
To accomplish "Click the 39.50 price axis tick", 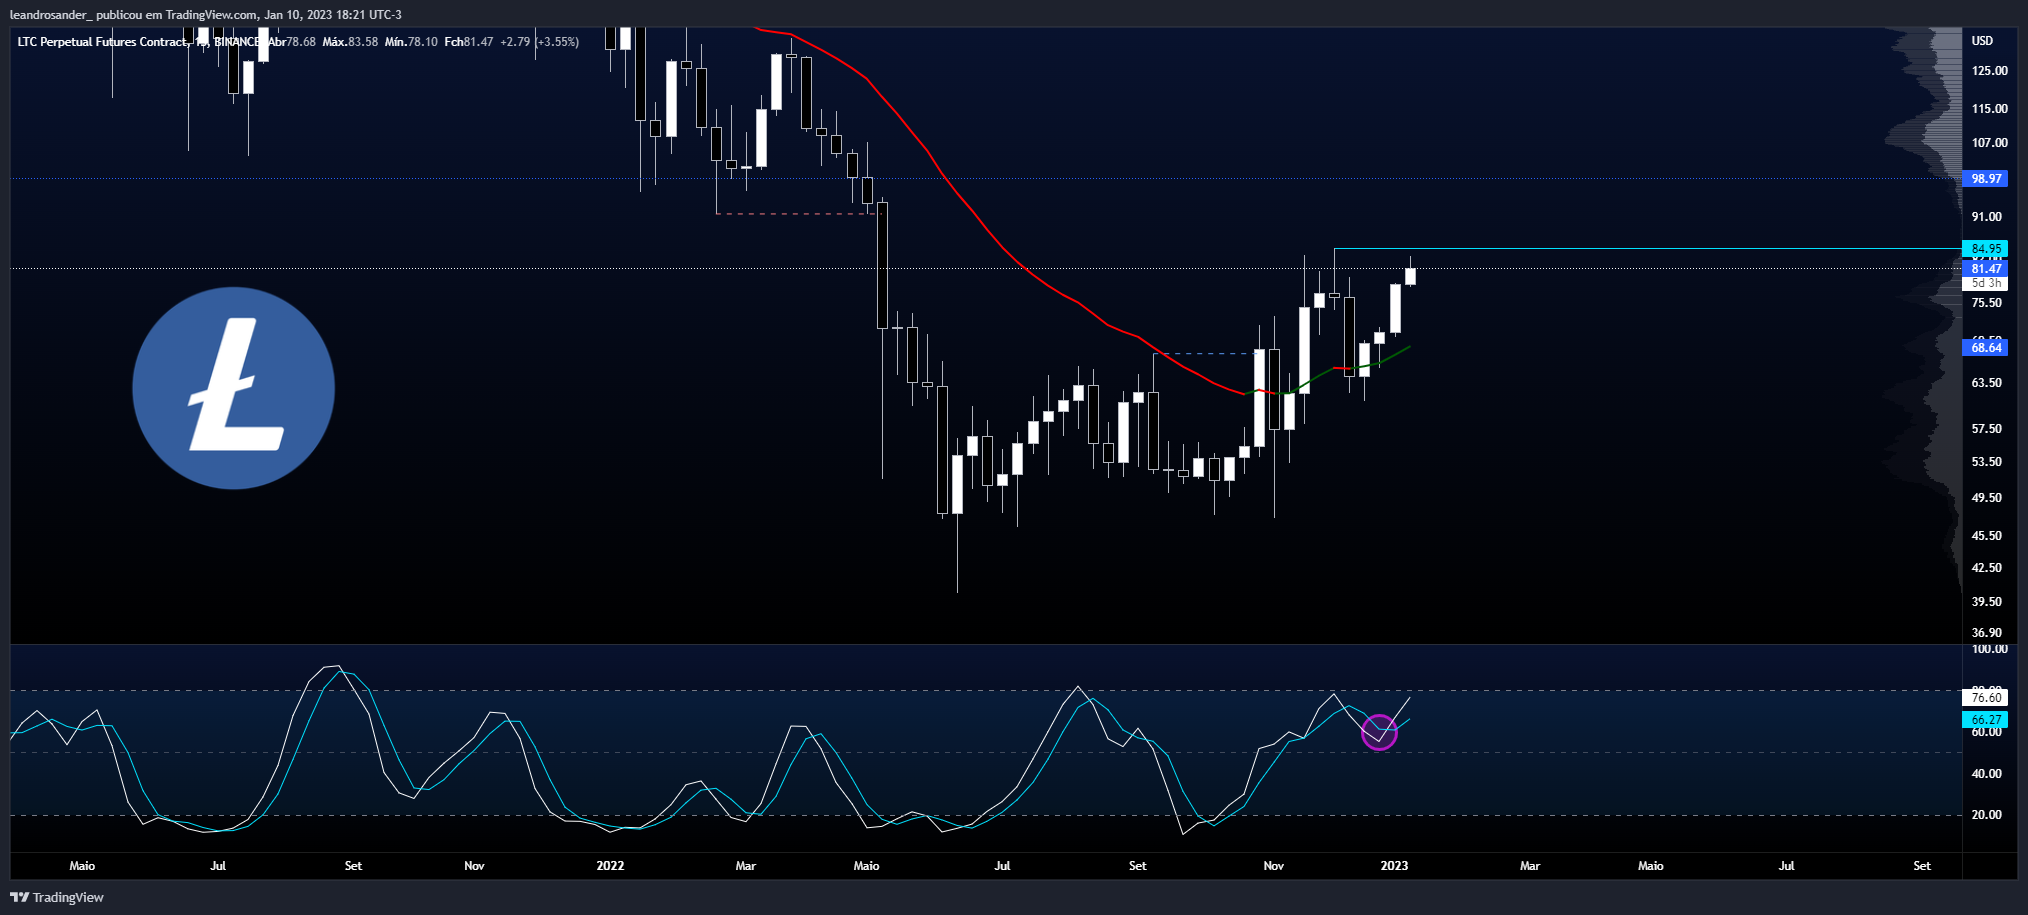I will pos(1986,602).
